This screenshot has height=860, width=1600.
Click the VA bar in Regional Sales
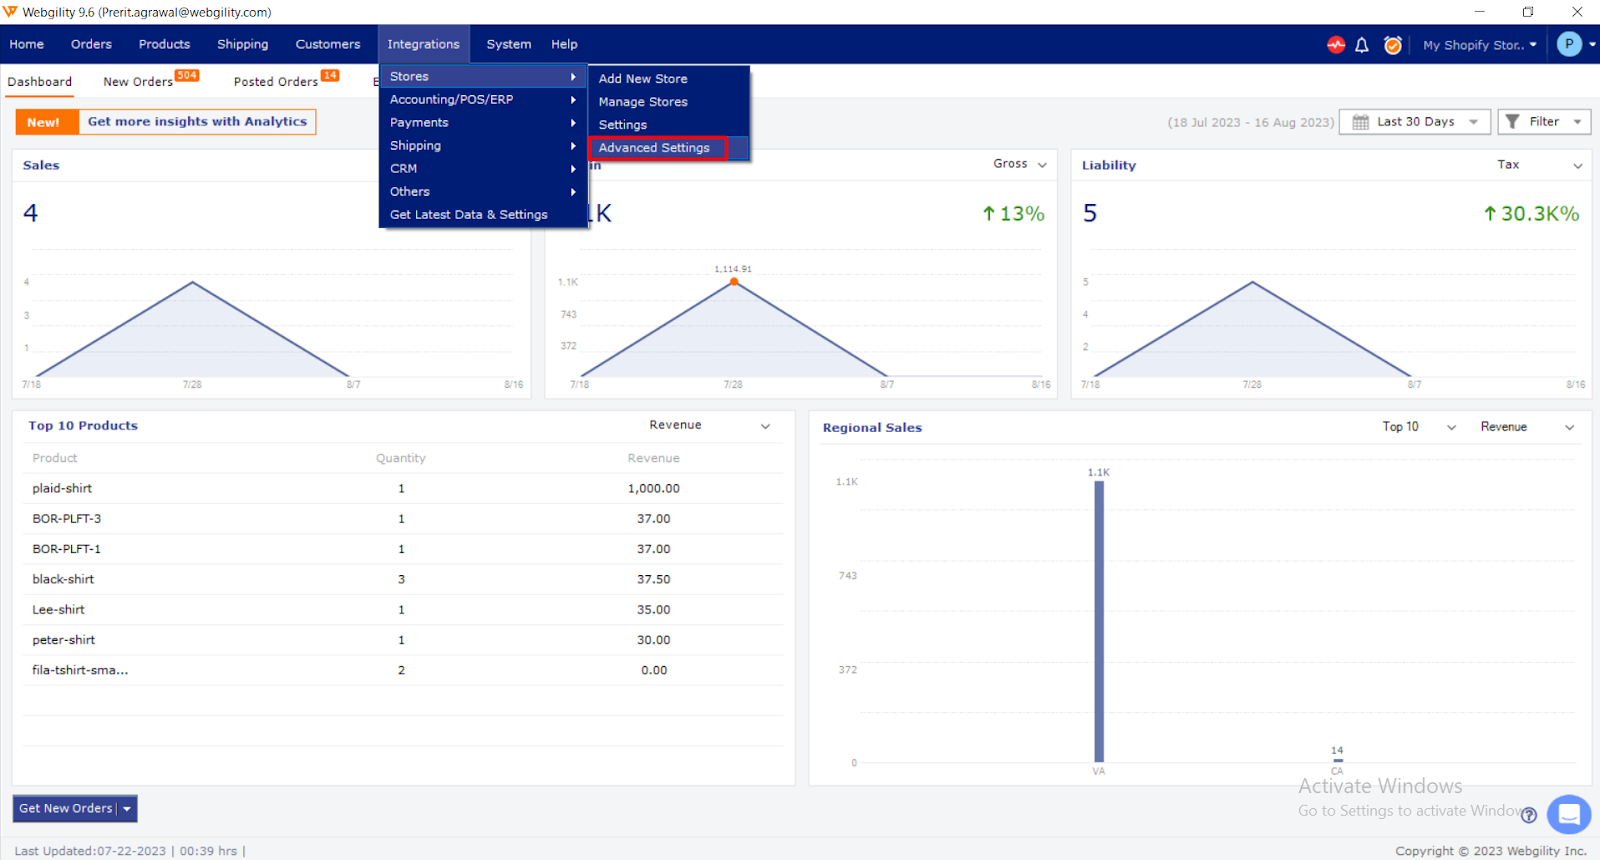point(1099,621)
